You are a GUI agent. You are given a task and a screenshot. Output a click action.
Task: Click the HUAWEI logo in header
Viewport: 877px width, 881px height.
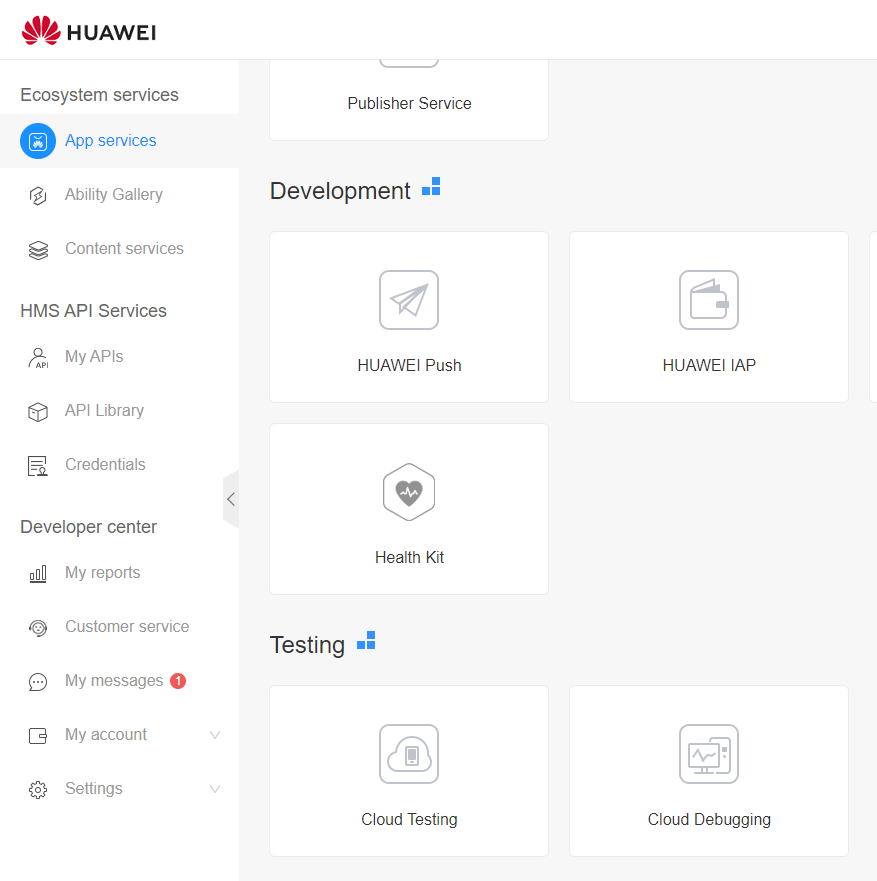pos(89,31)
